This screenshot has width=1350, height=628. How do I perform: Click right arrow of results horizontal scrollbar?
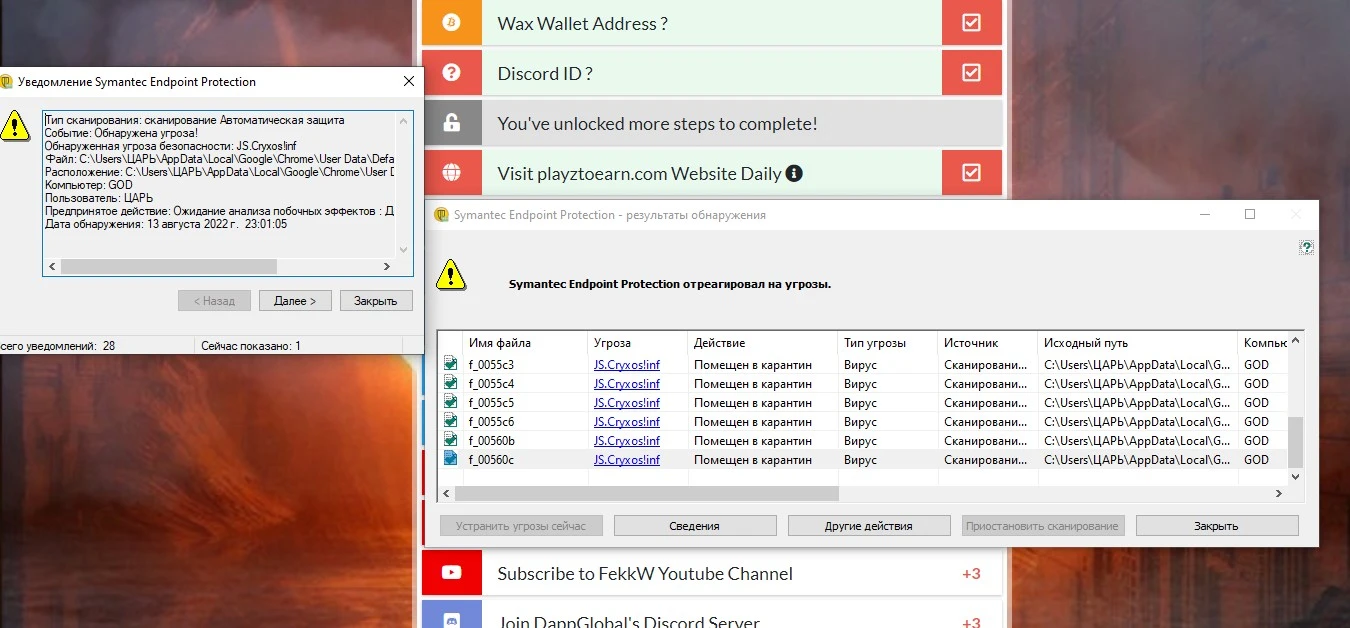pos(1279,493)
